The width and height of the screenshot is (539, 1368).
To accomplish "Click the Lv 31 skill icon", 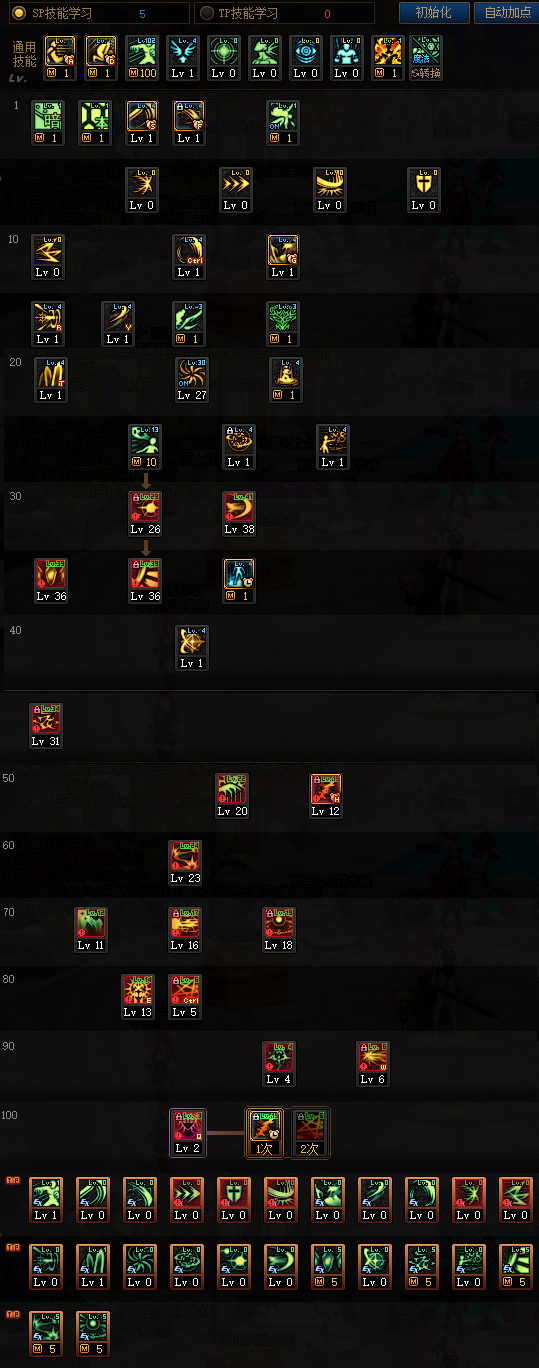I will [x=46, y=726].
